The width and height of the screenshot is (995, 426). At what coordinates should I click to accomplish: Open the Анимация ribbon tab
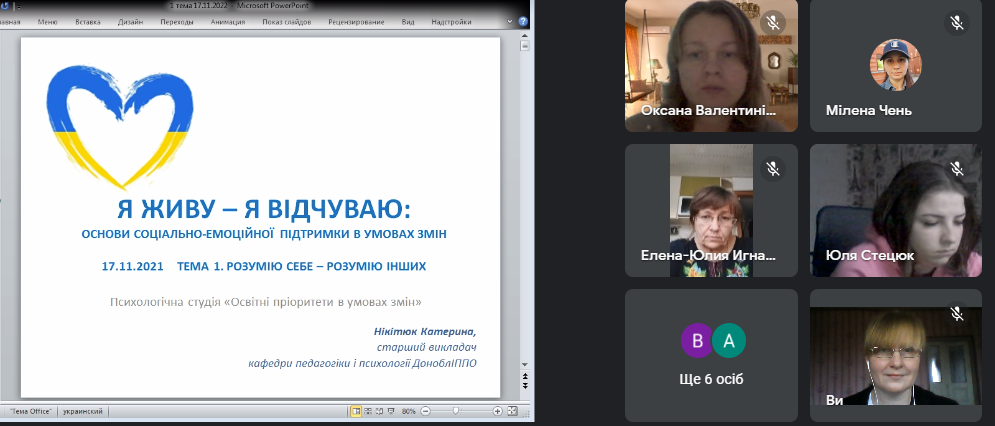[228, 22]
